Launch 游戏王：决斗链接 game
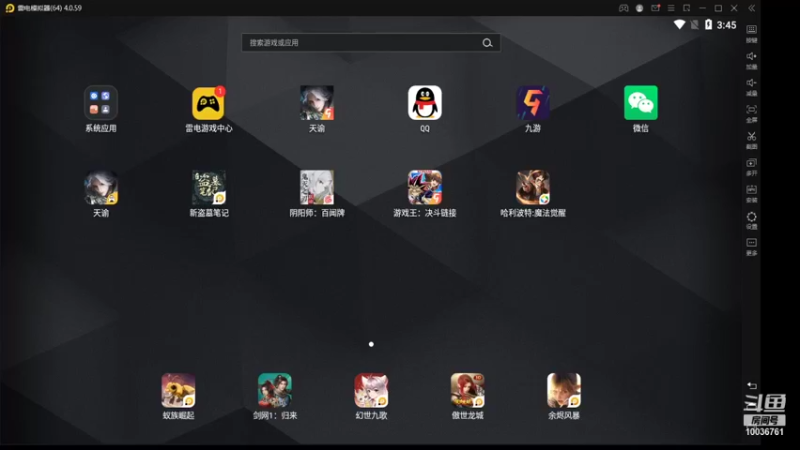 (424, 188)
